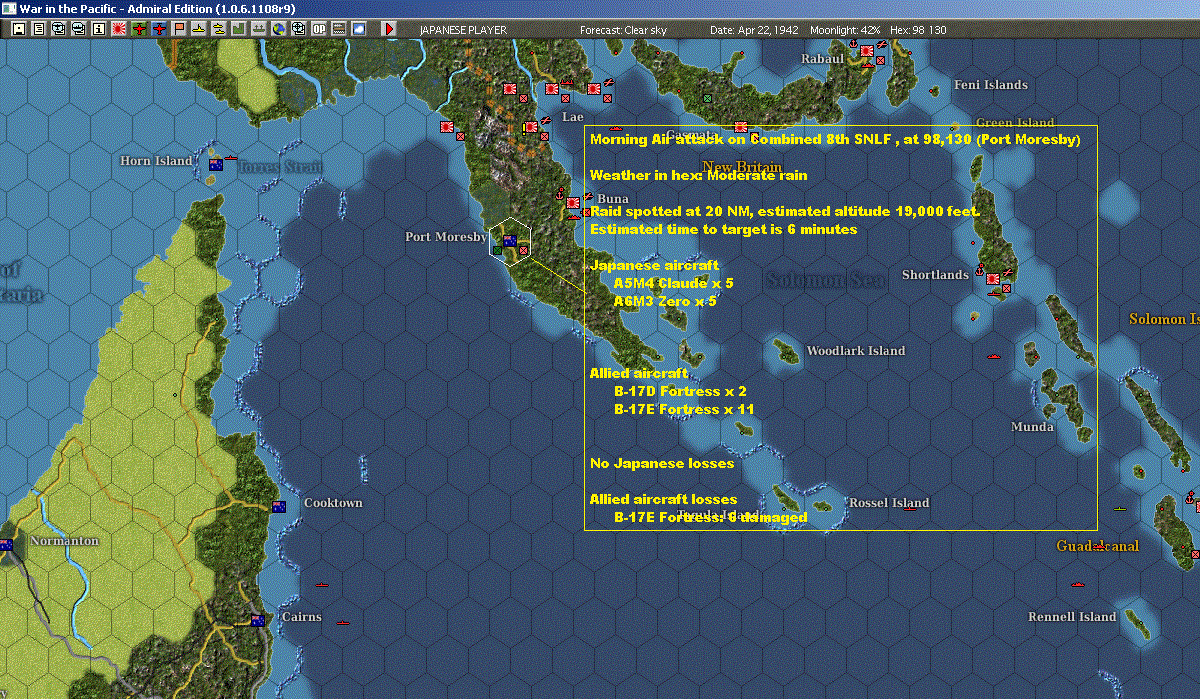Screen dimensions: 1200x699
Task: Click the Japanese rising sun flag toolbar icon
Action: (x=119, y=29)
